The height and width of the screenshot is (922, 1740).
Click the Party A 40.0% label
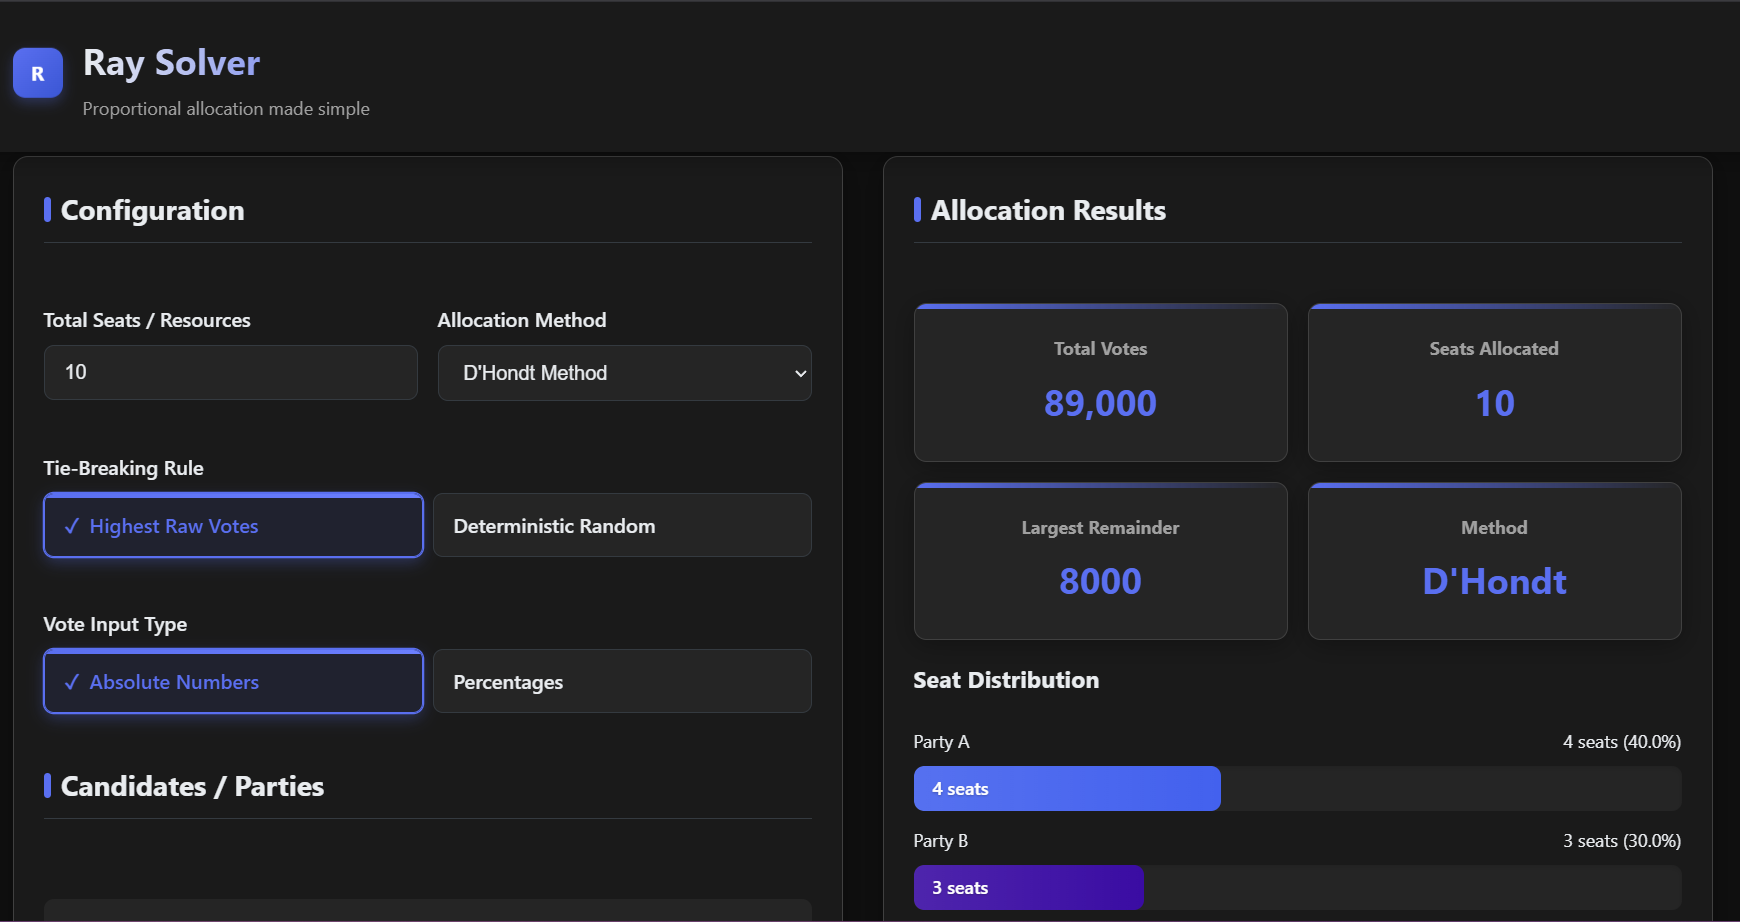(1621, 741)
